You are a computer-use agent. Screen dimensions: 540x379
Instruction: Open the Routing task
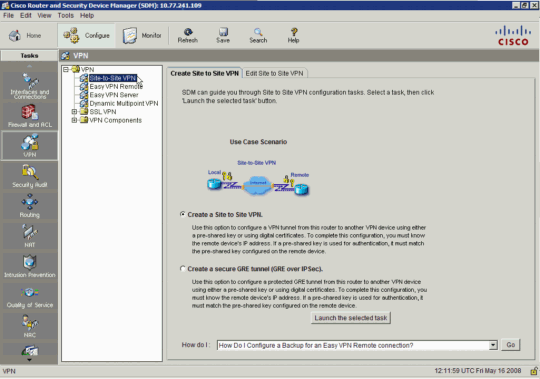tap(30, 206)
